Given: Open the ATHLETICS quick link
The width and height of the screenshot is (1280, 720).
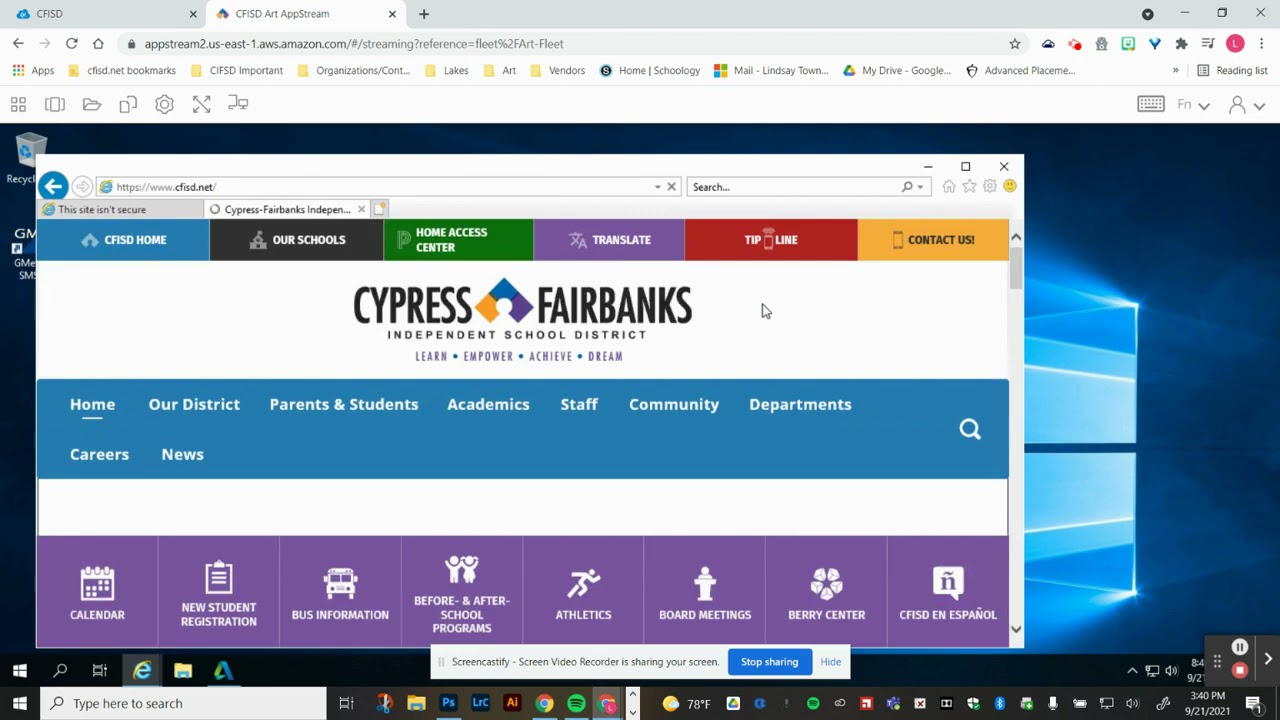Looking at the screenshot, I should tap(583, 592).
